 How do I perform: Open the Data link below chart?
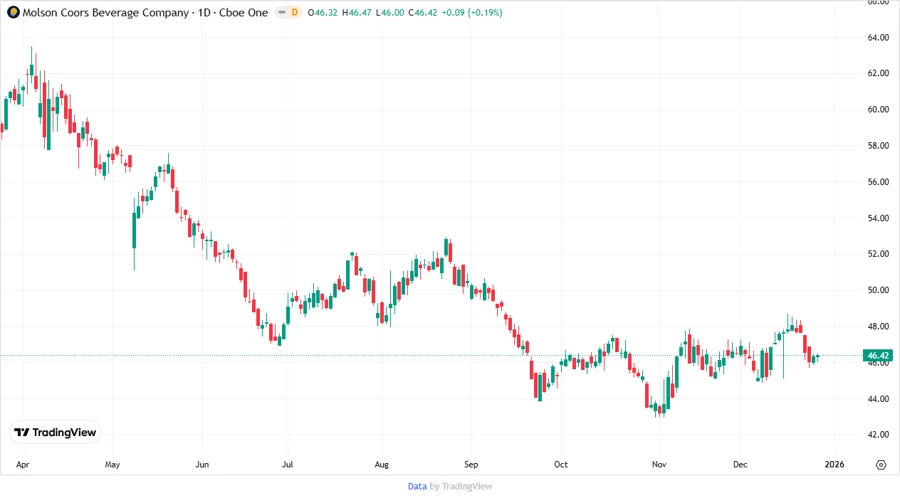click(417, 487)
